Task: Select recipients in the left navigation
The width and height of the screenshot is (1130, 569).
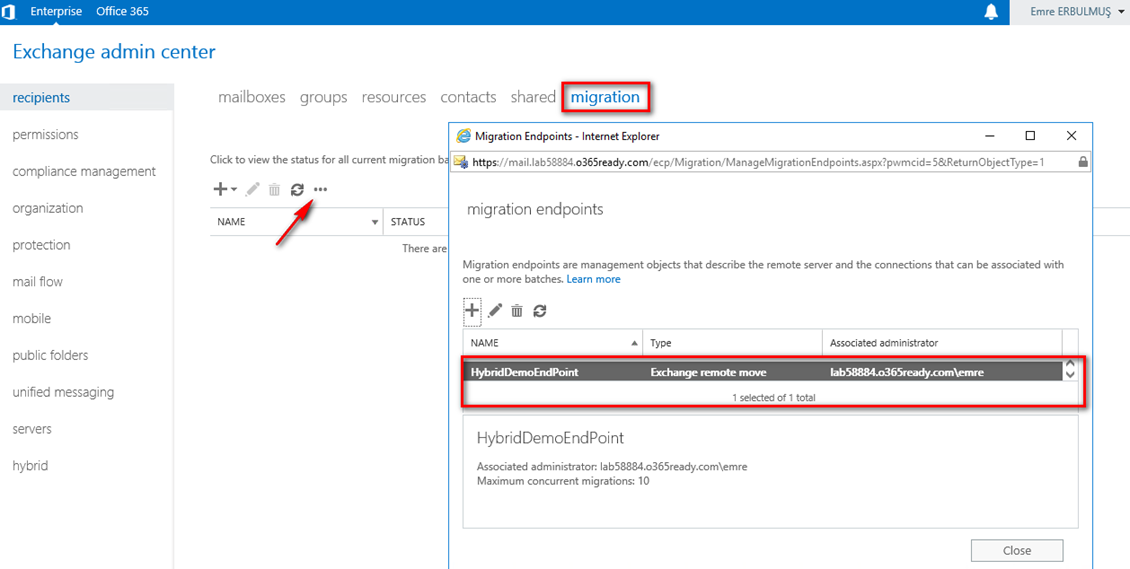Action: click(x=86, y=98)
